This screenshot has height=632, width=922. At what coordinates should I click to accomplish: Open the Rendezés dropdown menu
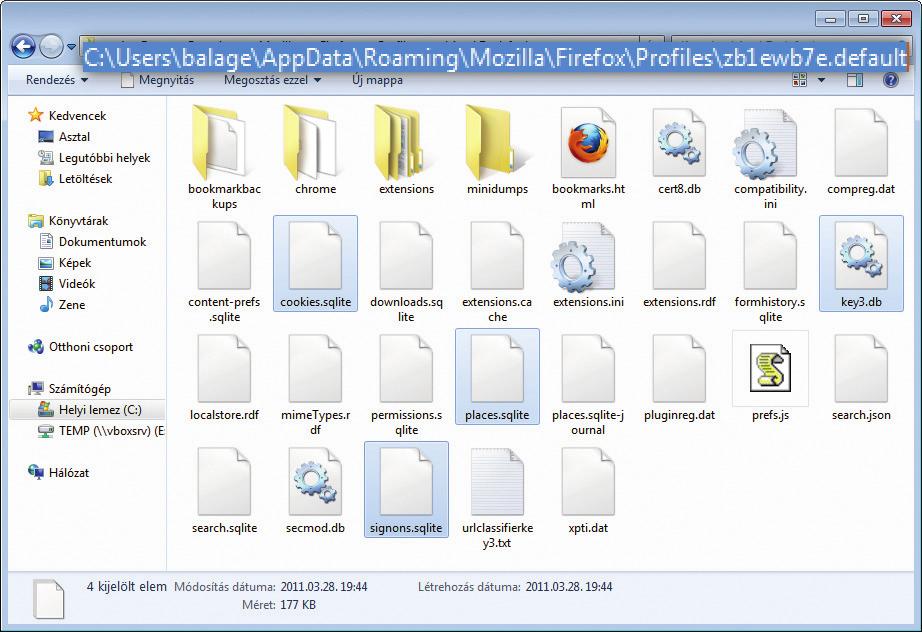[57, 80]
